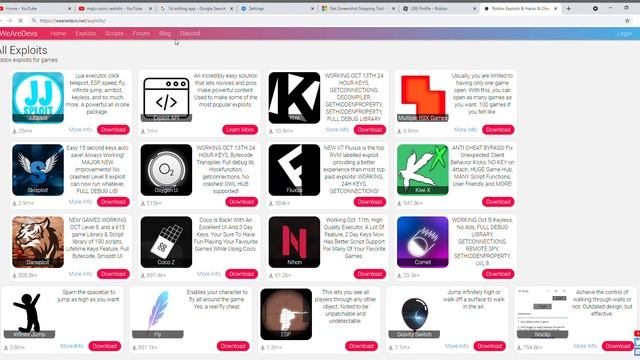640x360 pixels.
Task: Switch to the Settings browser tab
Action: coord(278,8)
